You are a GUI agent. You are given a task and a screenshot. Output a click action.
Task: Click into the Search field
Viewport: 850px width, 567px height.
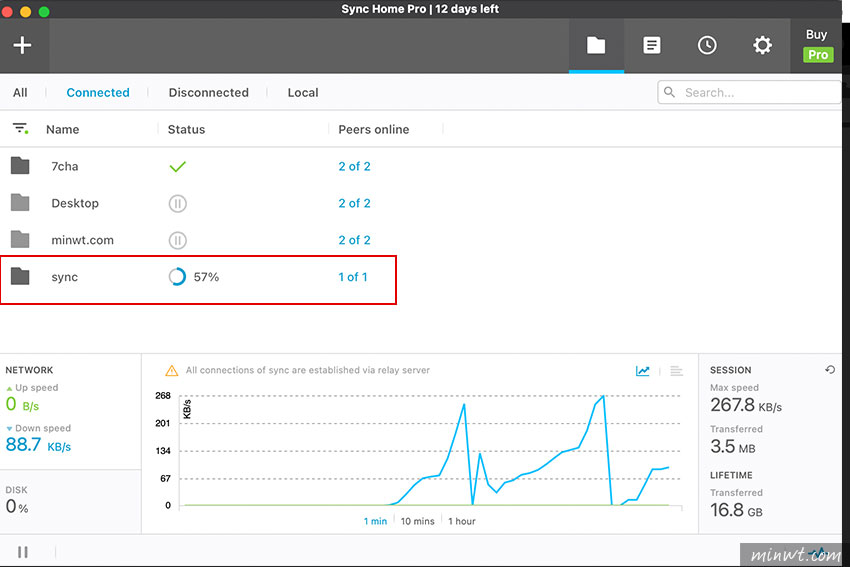point(749,93)
